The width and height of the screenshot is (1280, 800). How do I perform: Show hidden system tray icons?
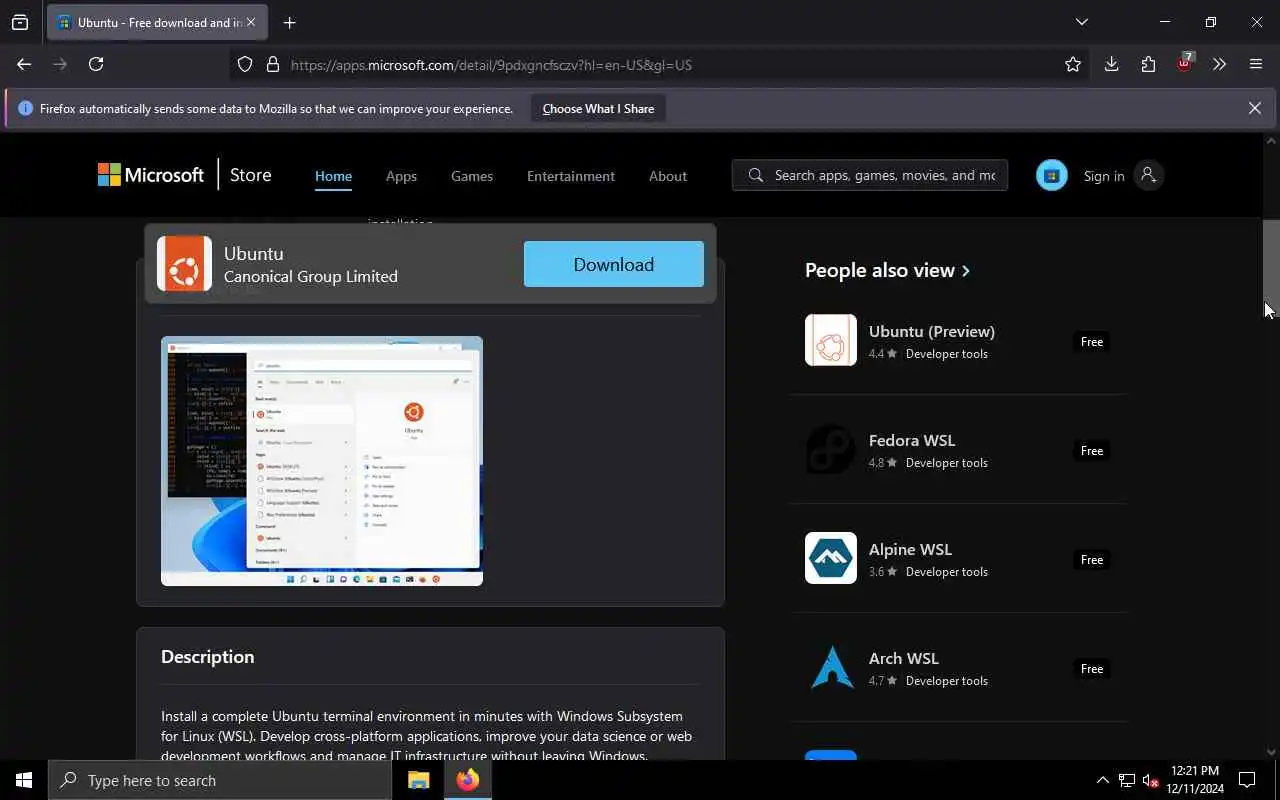[1102, 780]
